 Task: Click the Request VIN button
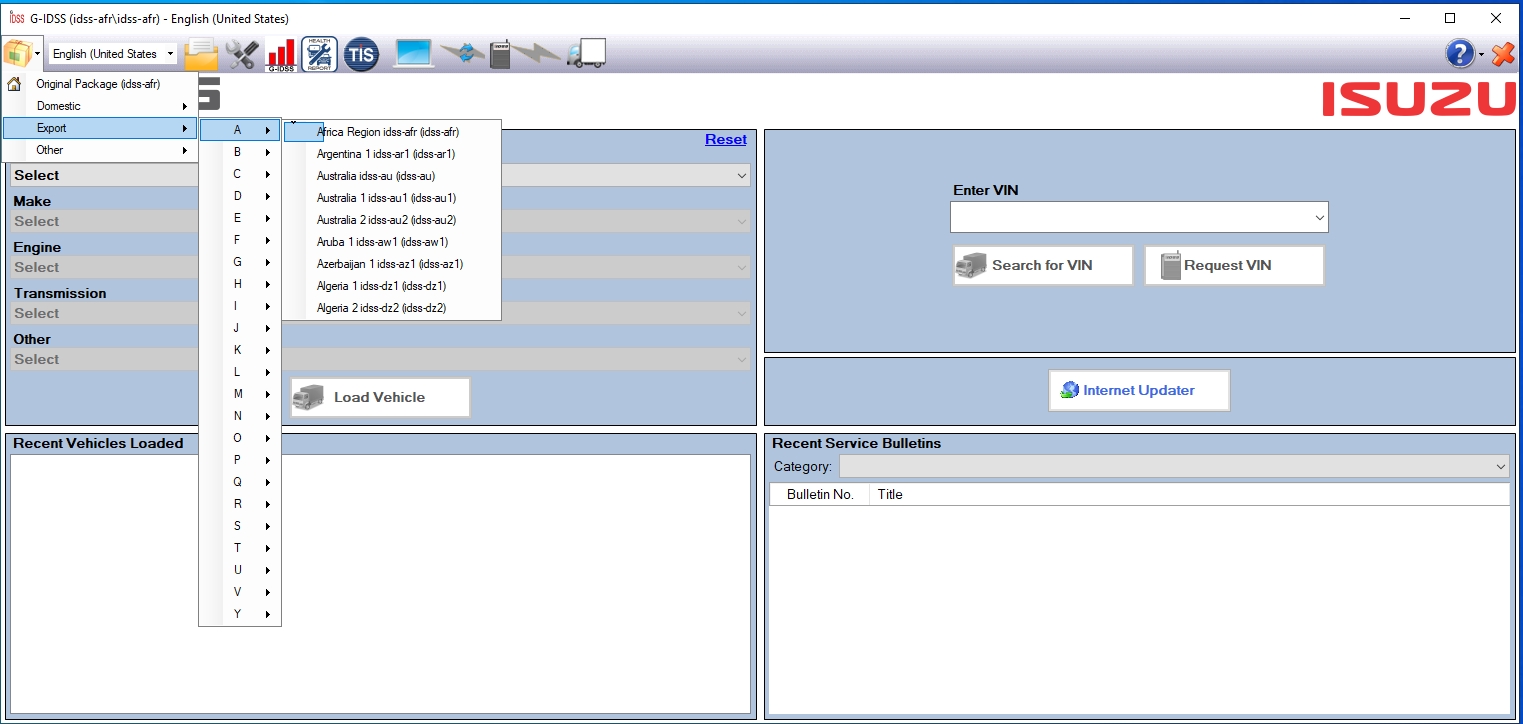click(x=1234, y=265)
